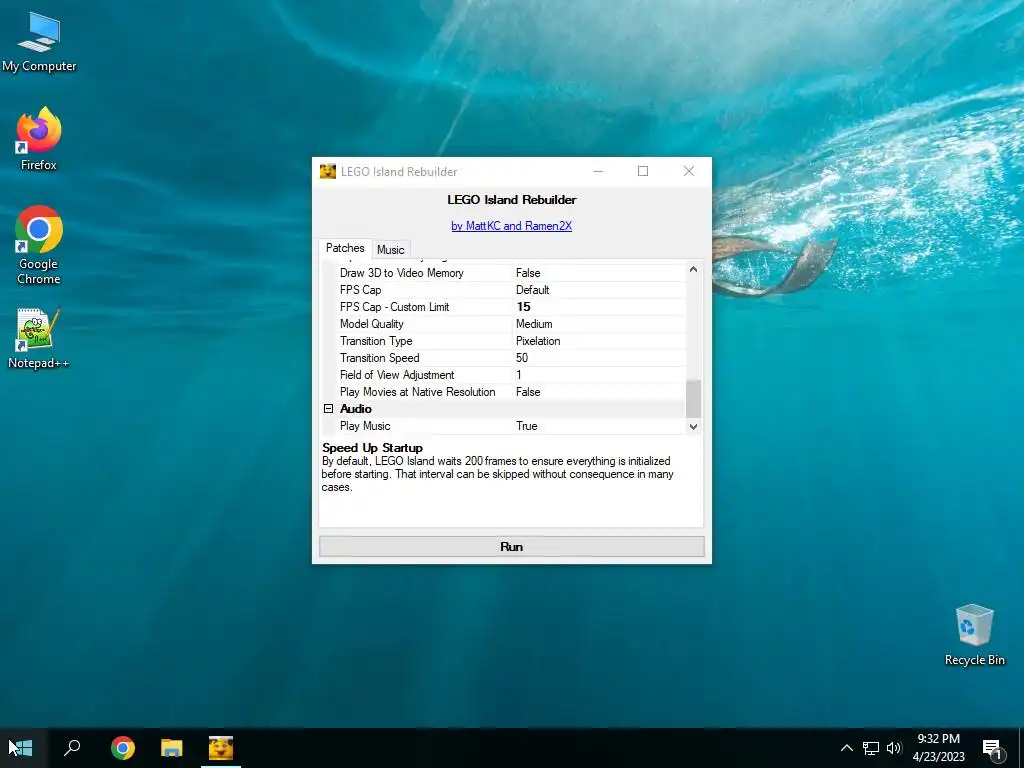Select the Audio category header
This screenshot has width=1024, height=768.
(356, 409)
